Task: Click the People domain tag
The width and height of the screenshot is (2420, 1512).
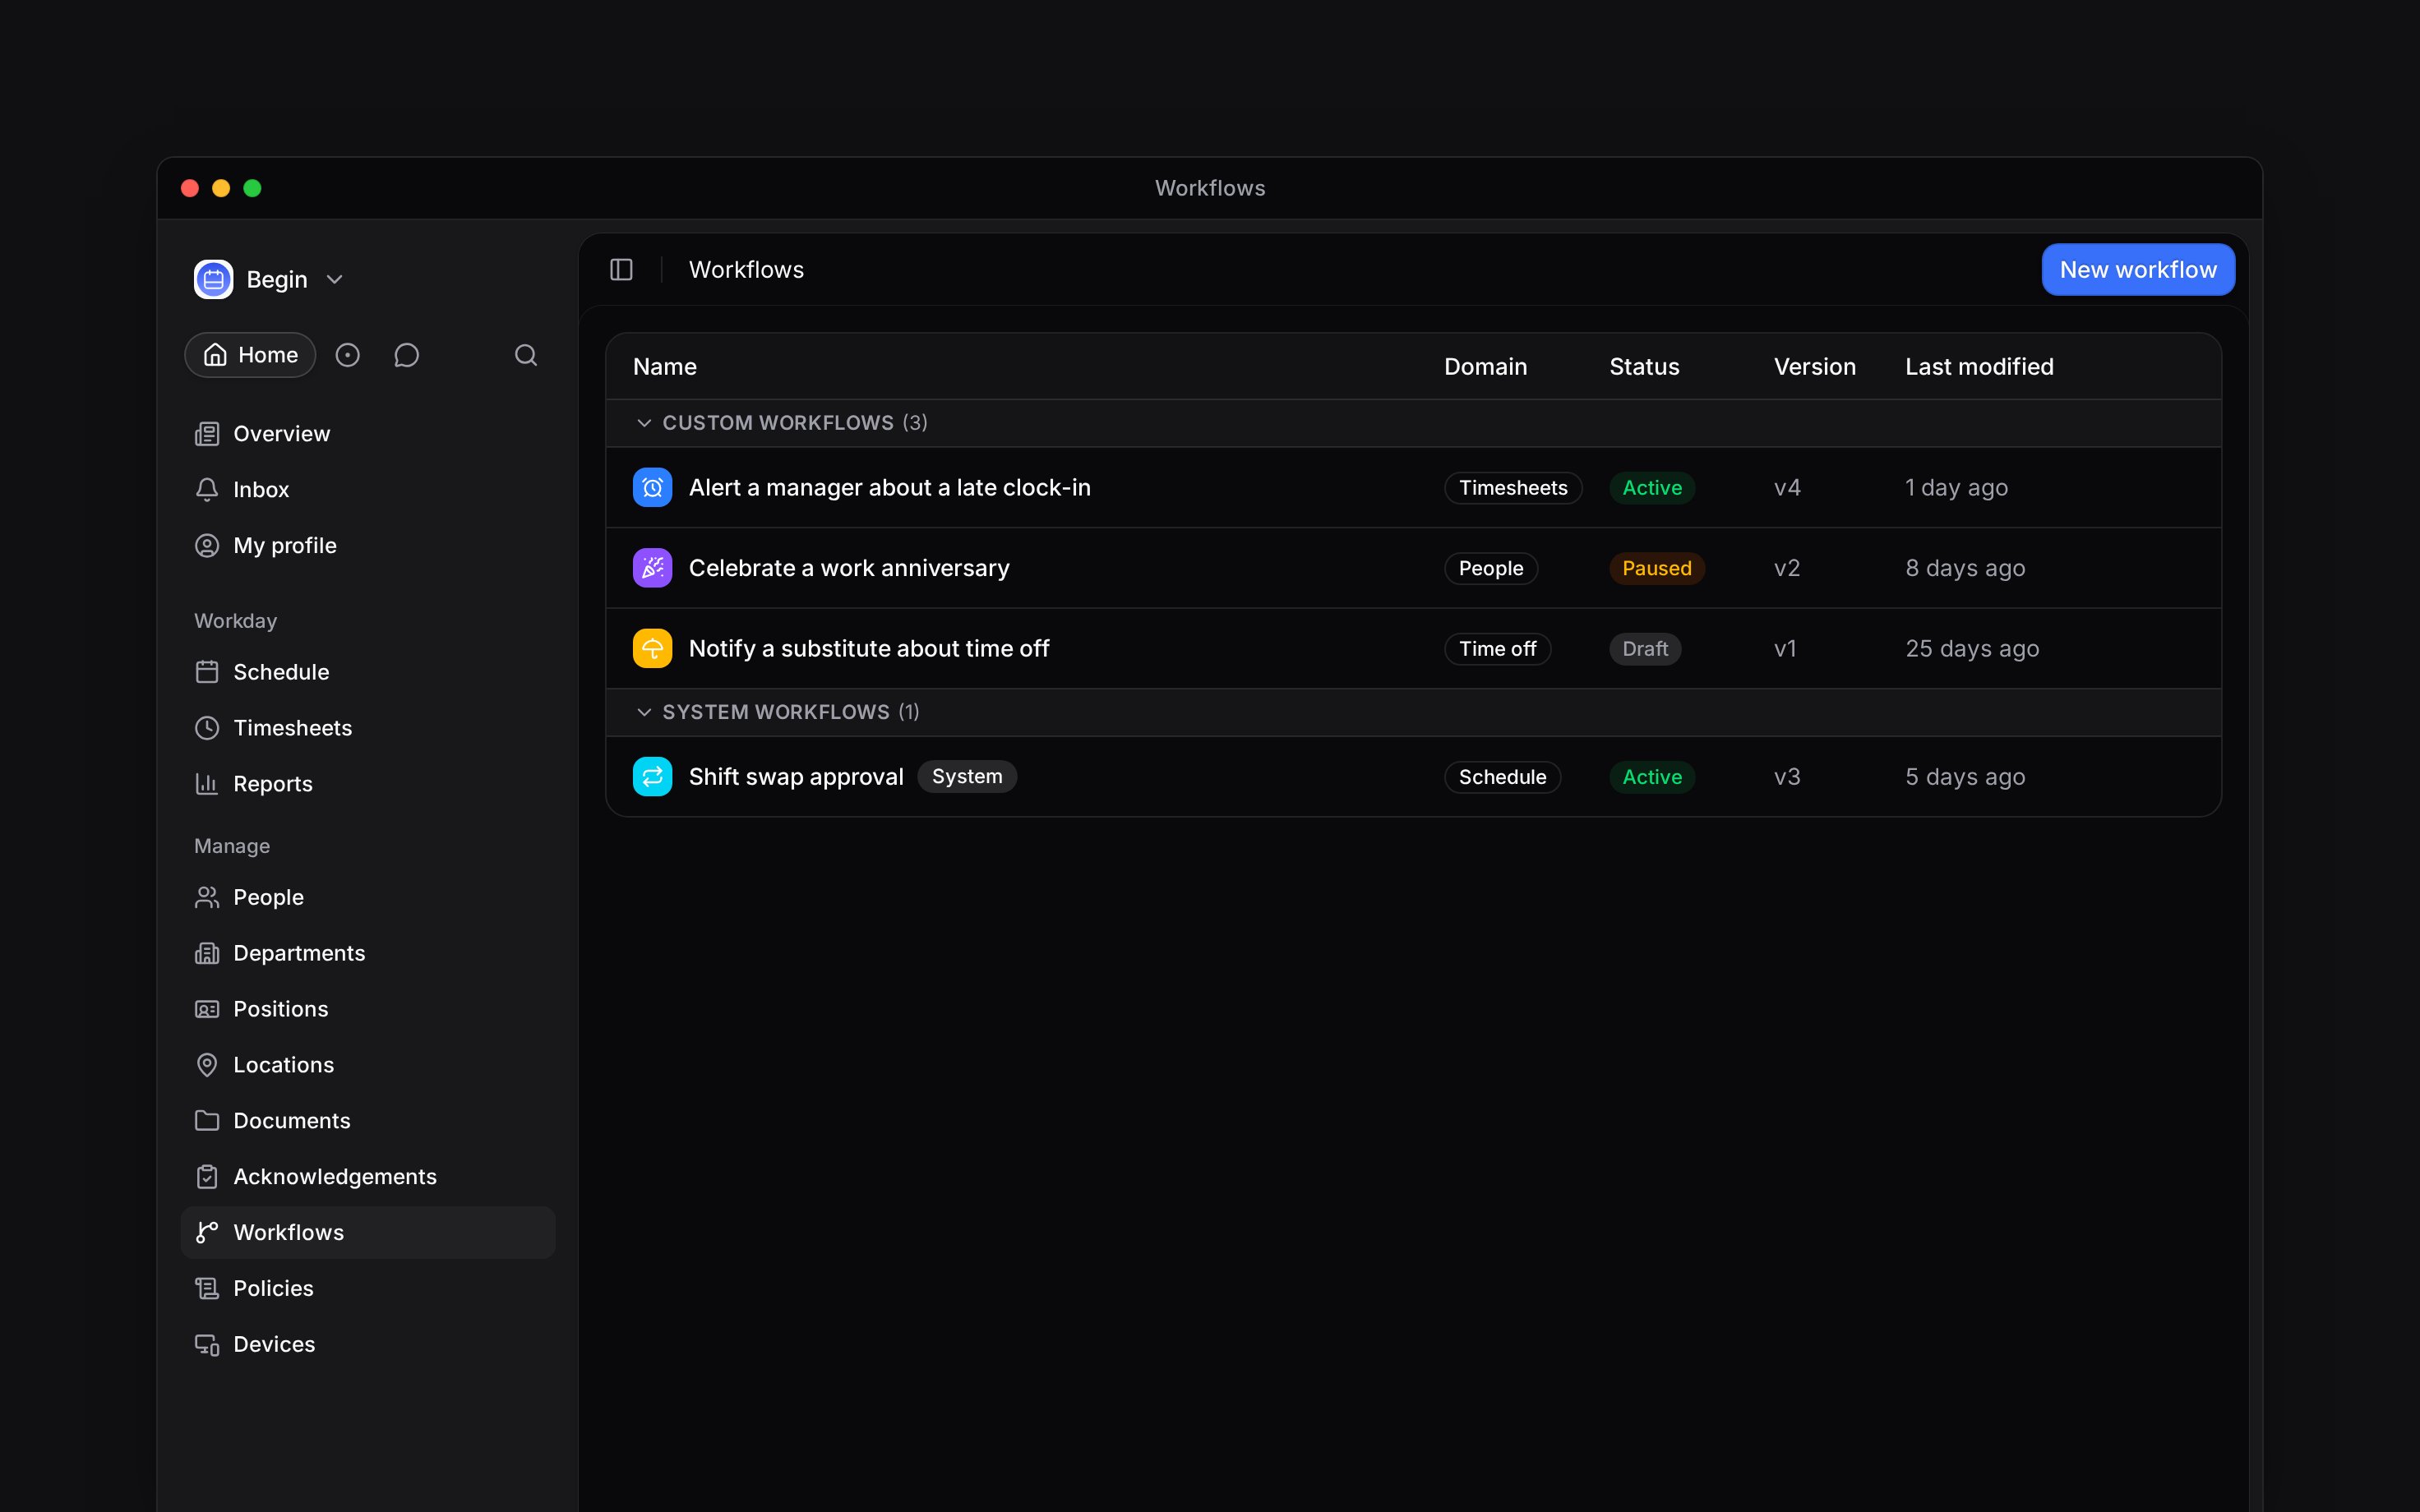Action: [x=1491, y=568]
